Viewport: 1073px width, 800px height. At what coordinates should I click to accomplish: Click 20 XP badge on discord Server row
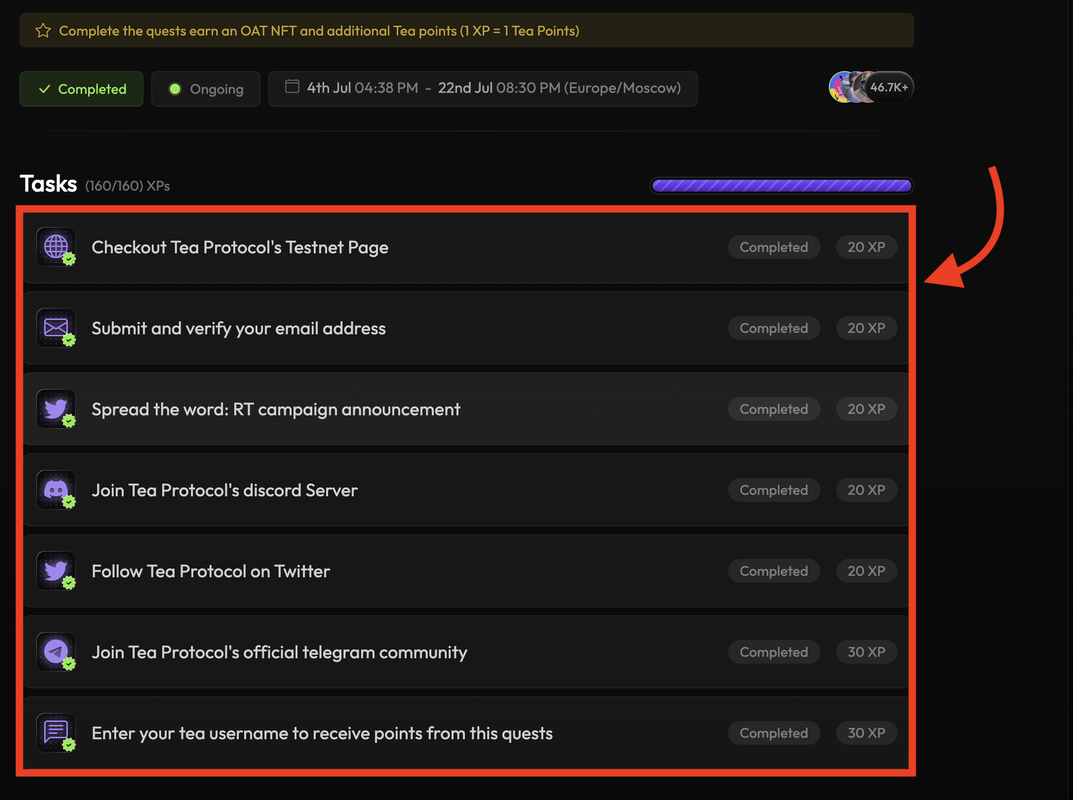866,490
